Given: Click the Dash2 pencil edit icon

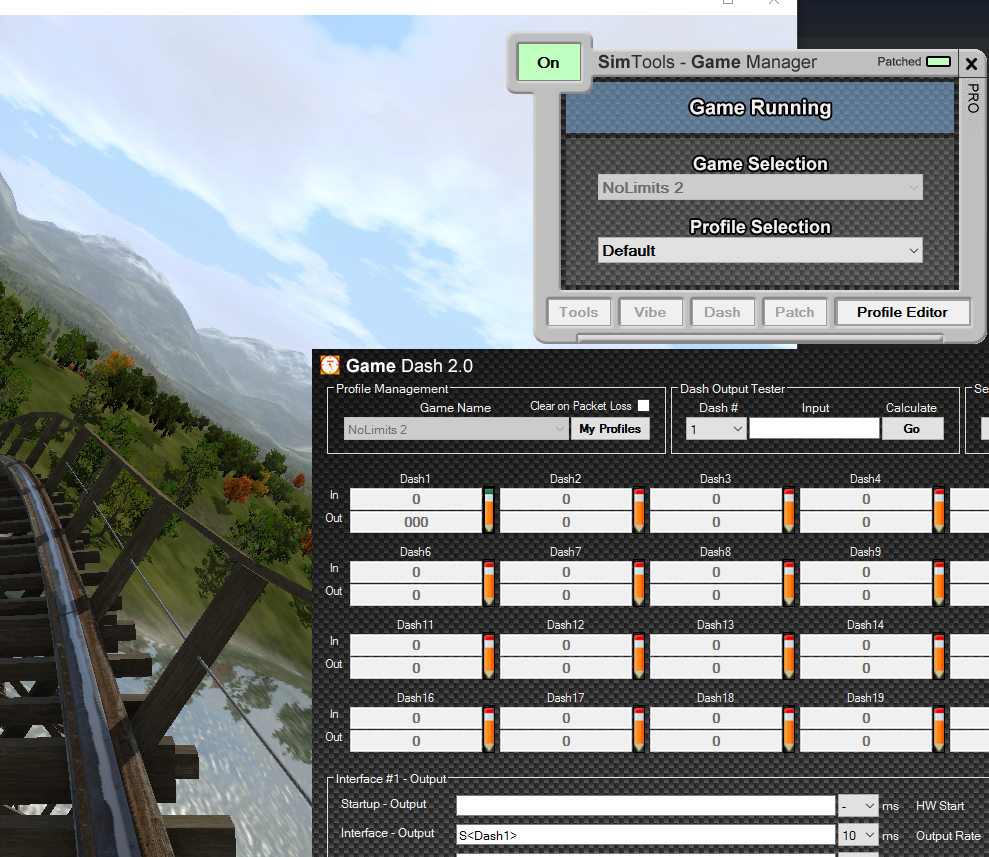Looking at the screenshot, I should pyautogui.click(x=639, y=510).
